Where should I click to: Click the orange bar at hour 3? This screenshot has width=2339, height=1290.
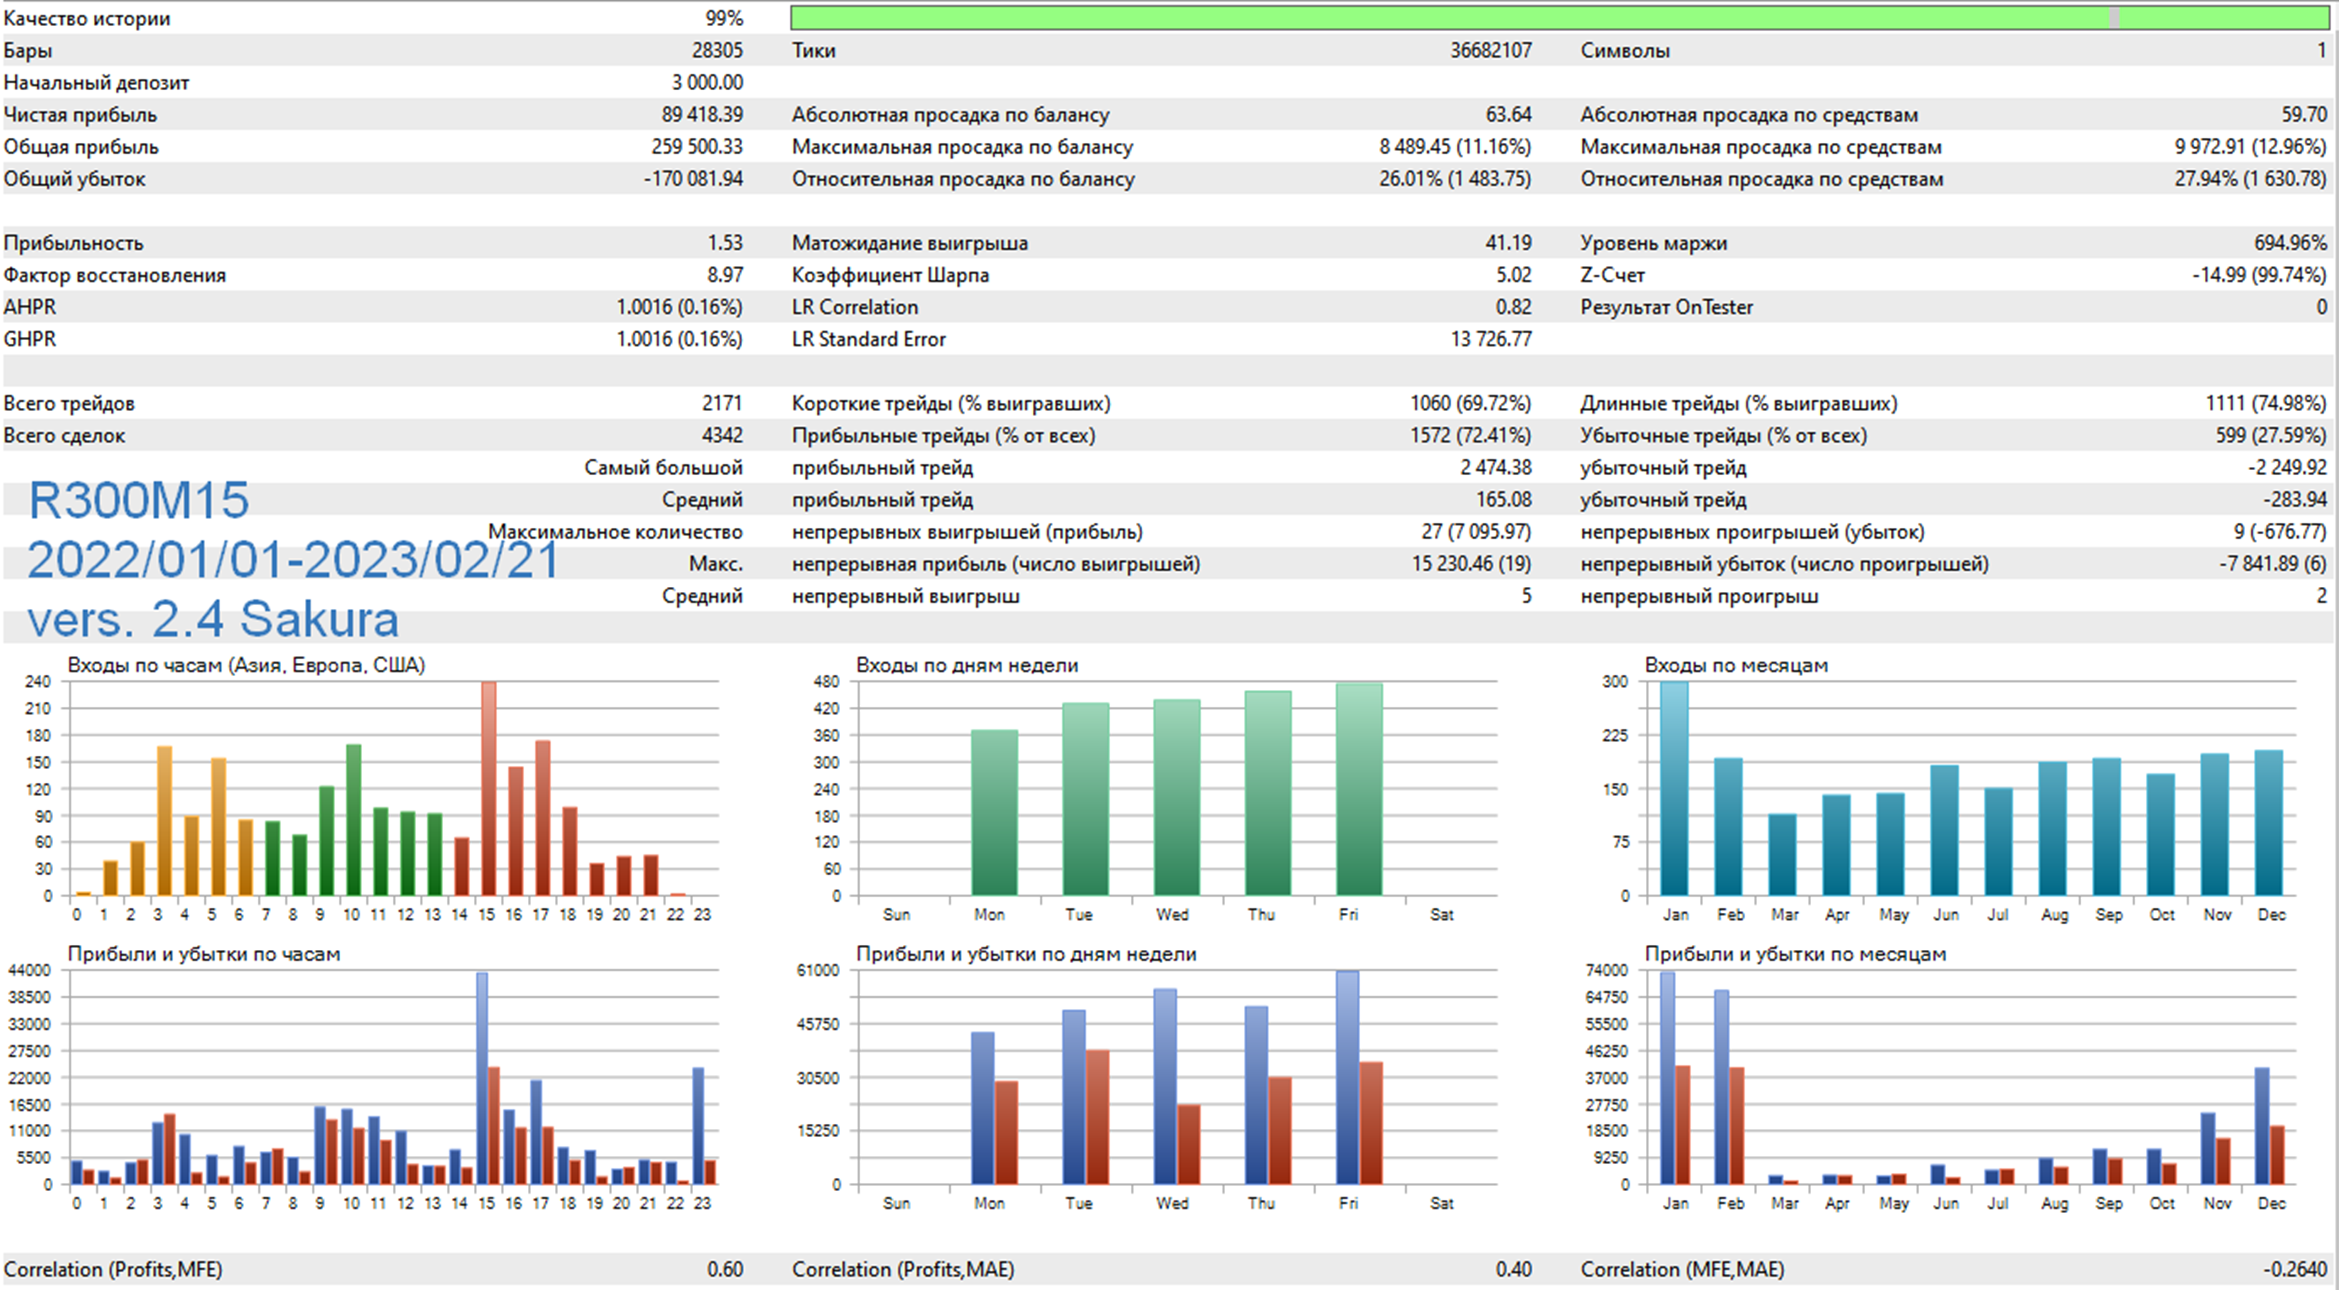click(x=164, y=820)
